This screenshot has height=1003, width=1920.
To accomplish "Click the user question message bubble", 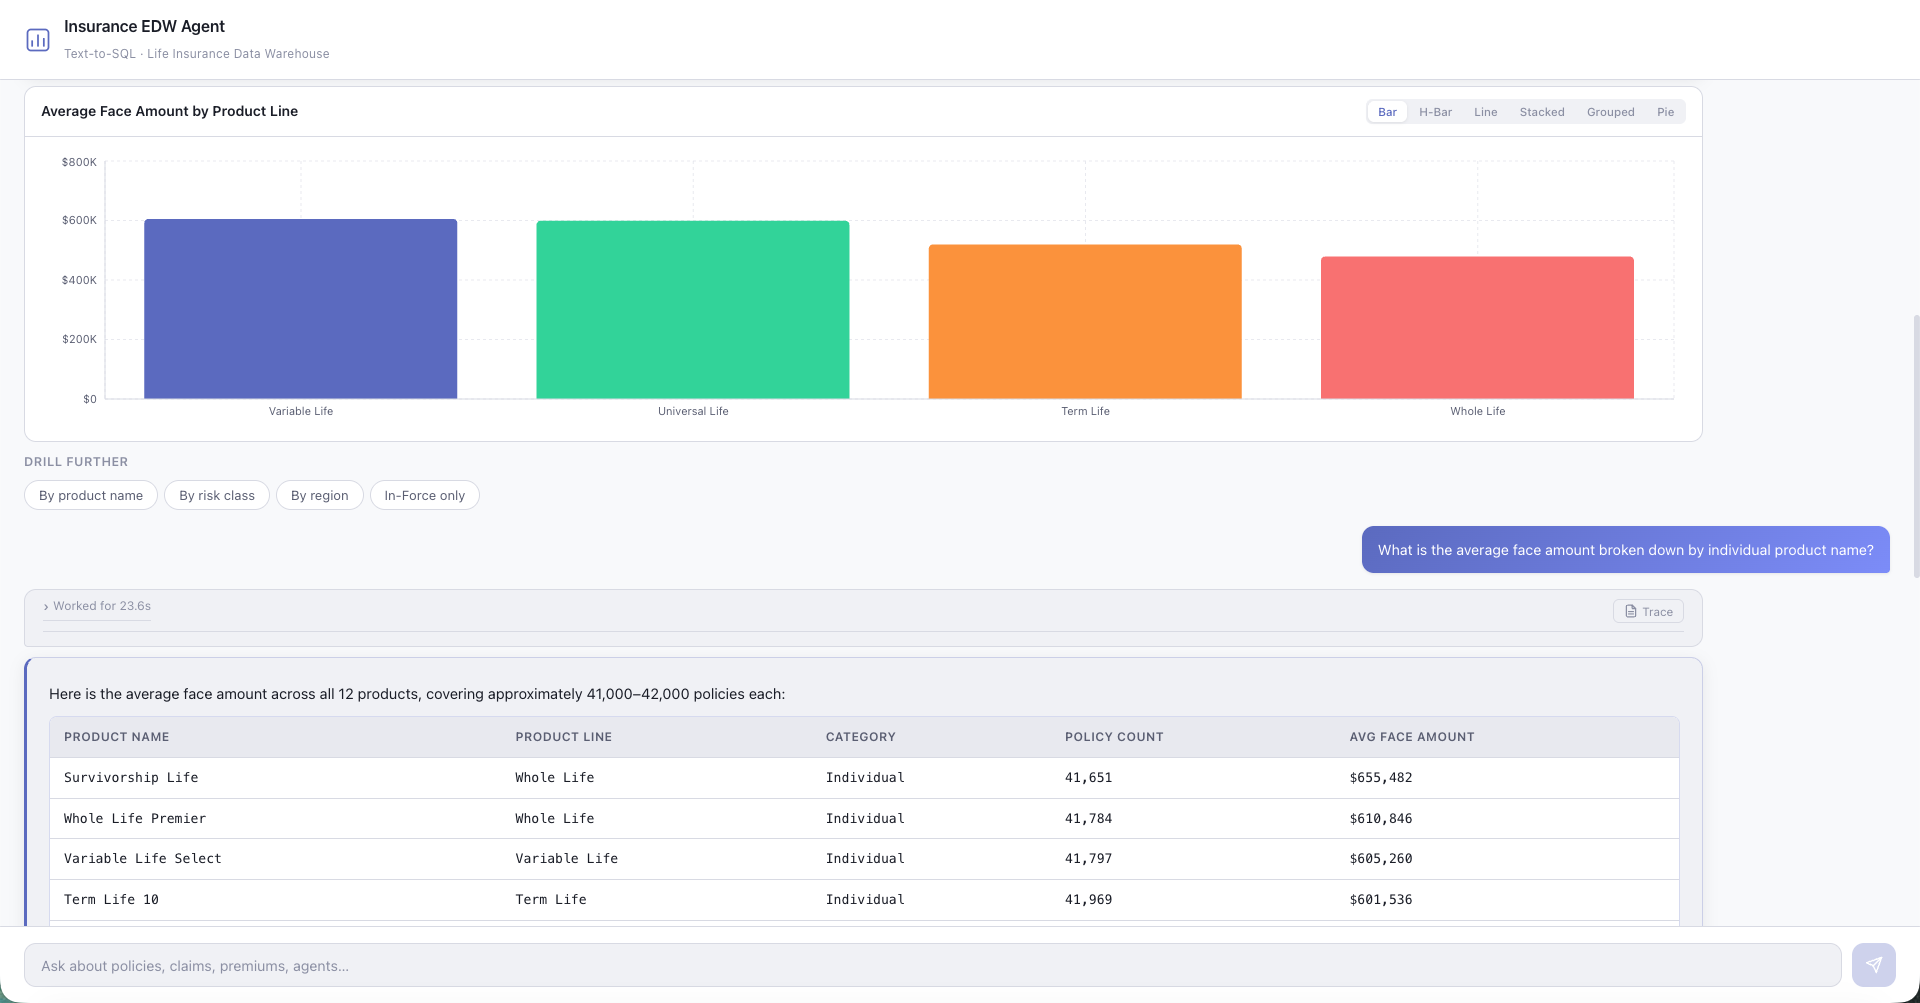I will pos(1626,550).
